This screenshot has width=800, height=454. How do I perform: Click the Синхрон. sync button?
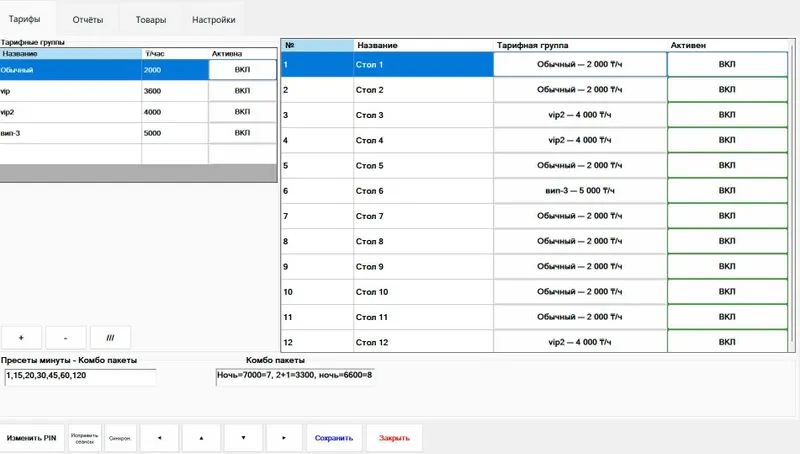120,438
